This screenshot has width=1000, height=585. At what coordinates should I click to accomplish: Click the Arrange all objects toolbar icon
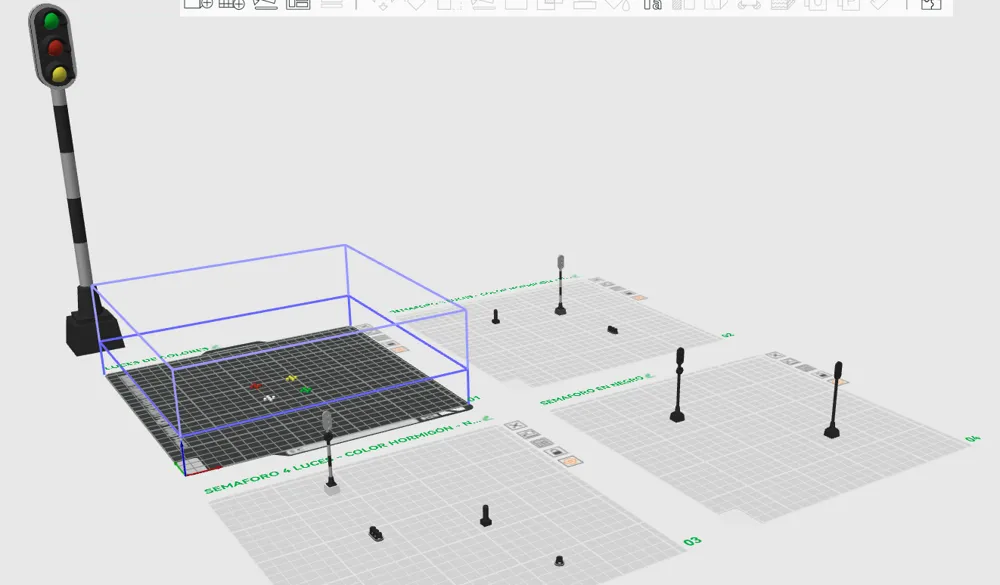[x=298, y=4]
